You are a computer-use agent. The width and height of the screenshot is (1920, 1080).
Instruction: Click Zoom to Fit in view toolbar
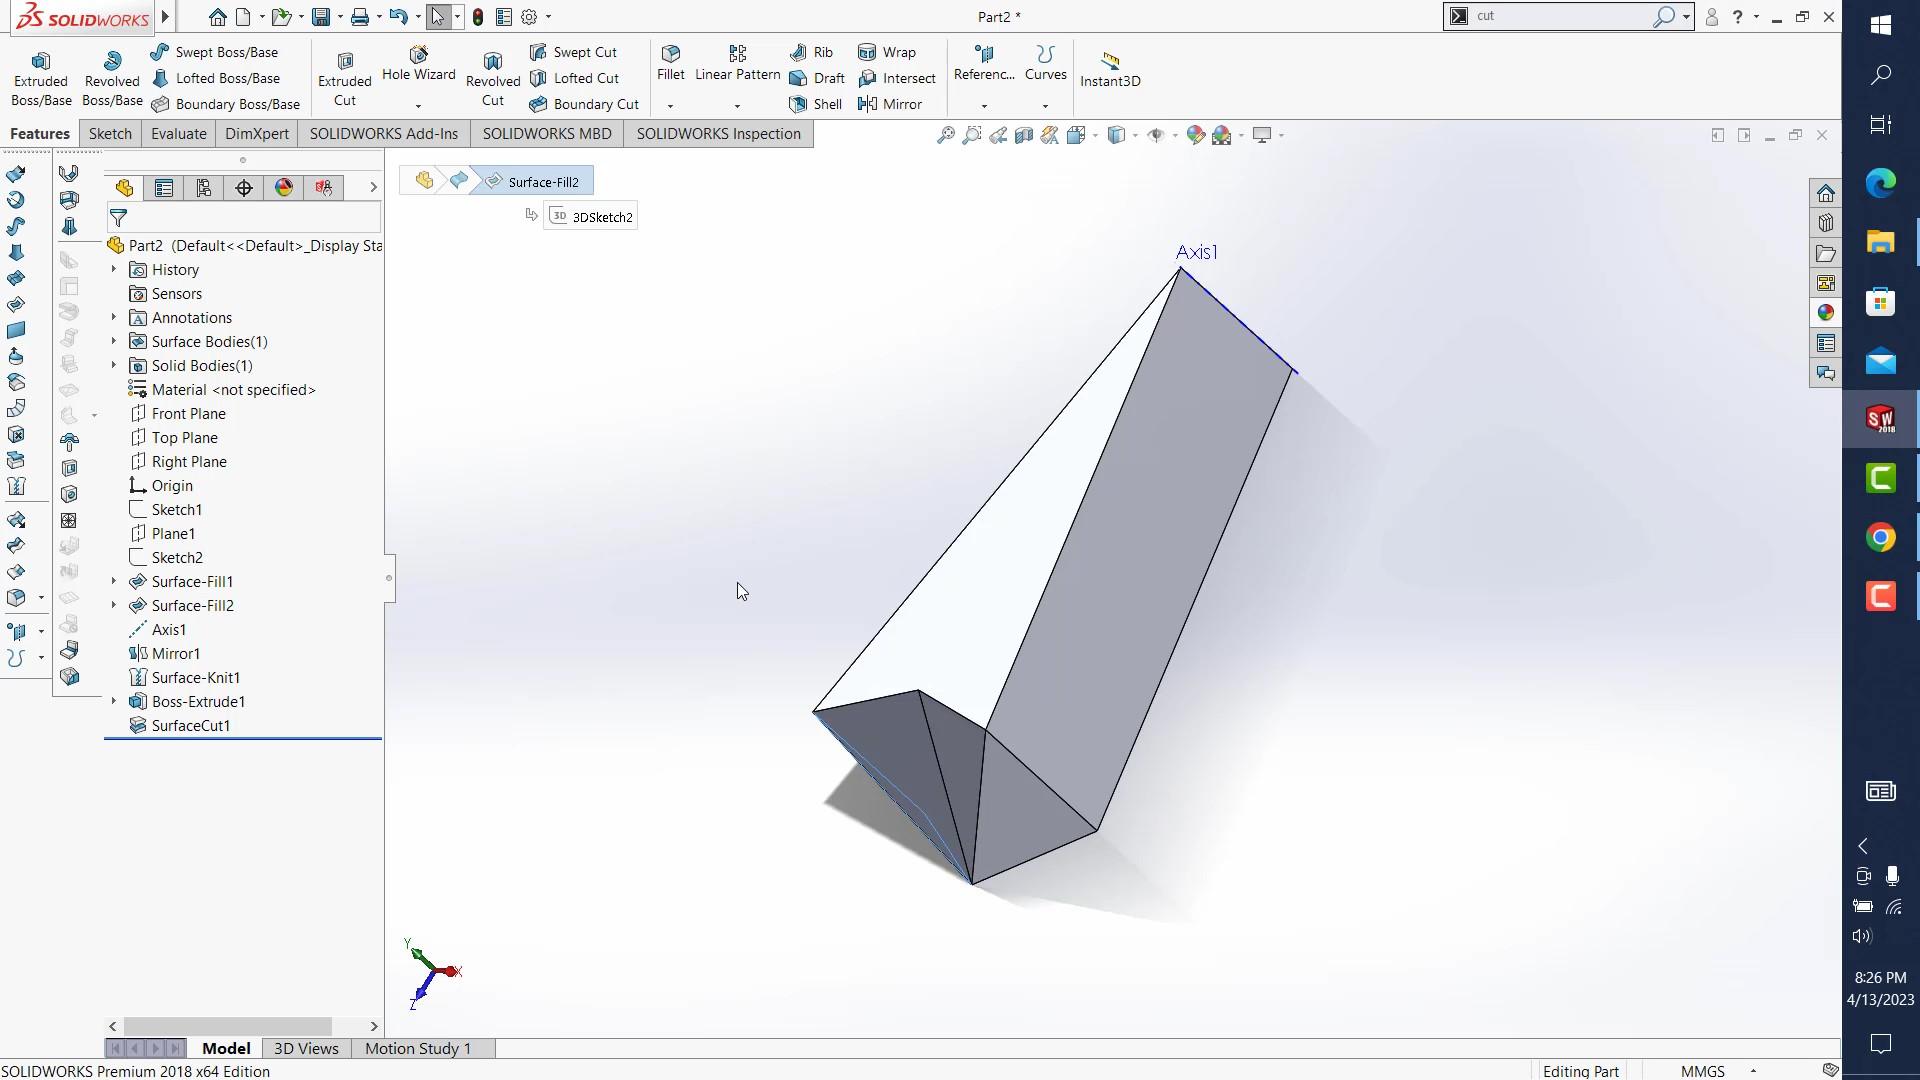(945, 135)
